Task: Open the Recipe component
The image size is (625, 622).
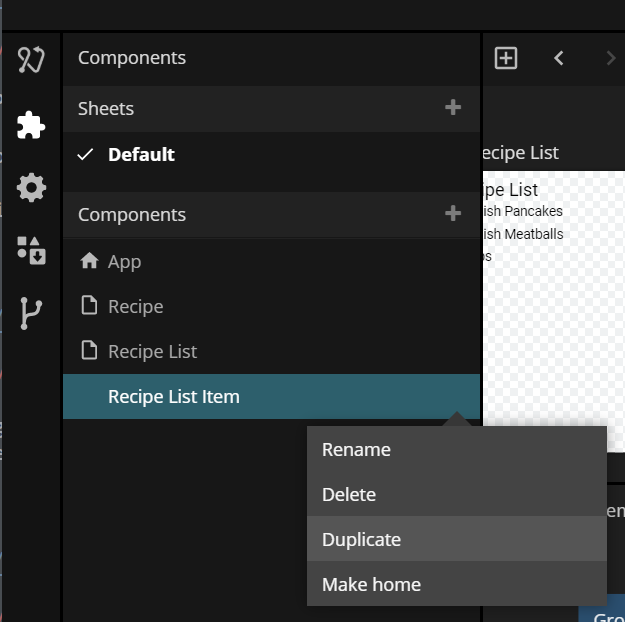Action: (x=135, y=307)
